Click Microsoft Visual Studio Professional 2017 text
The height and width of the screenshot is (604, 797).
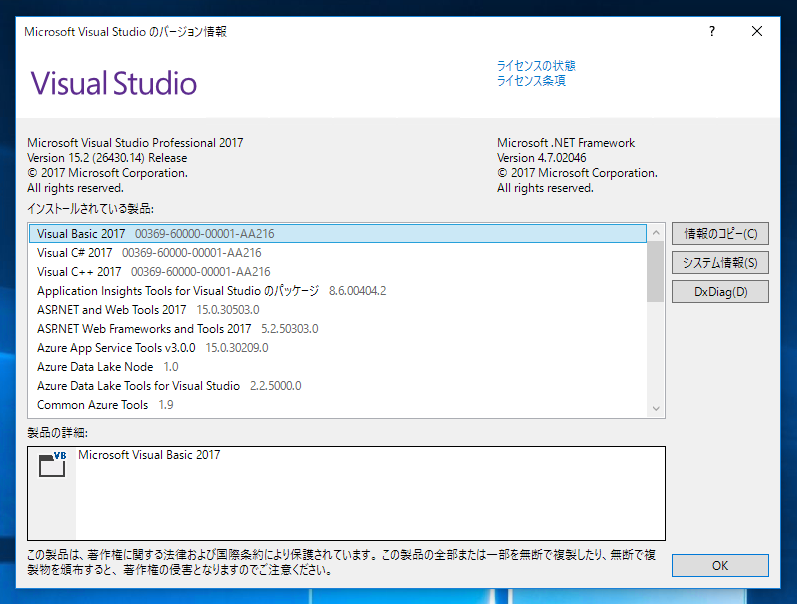click(135, 143)
